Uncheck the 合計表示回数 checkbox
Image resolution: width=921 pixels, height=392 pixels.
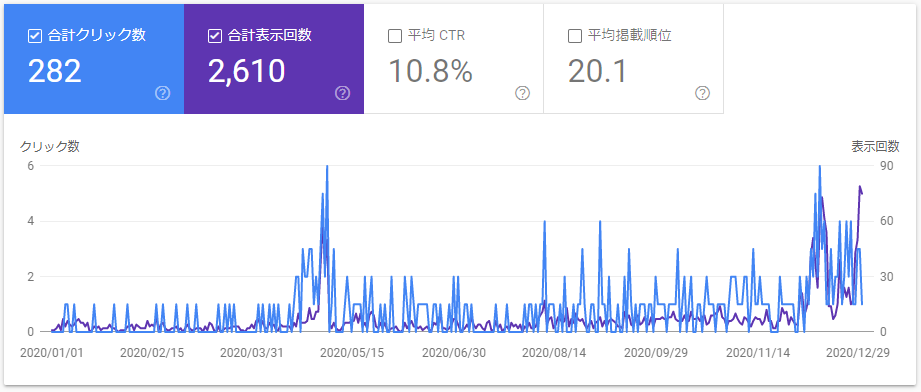click(x=214, y=36)
